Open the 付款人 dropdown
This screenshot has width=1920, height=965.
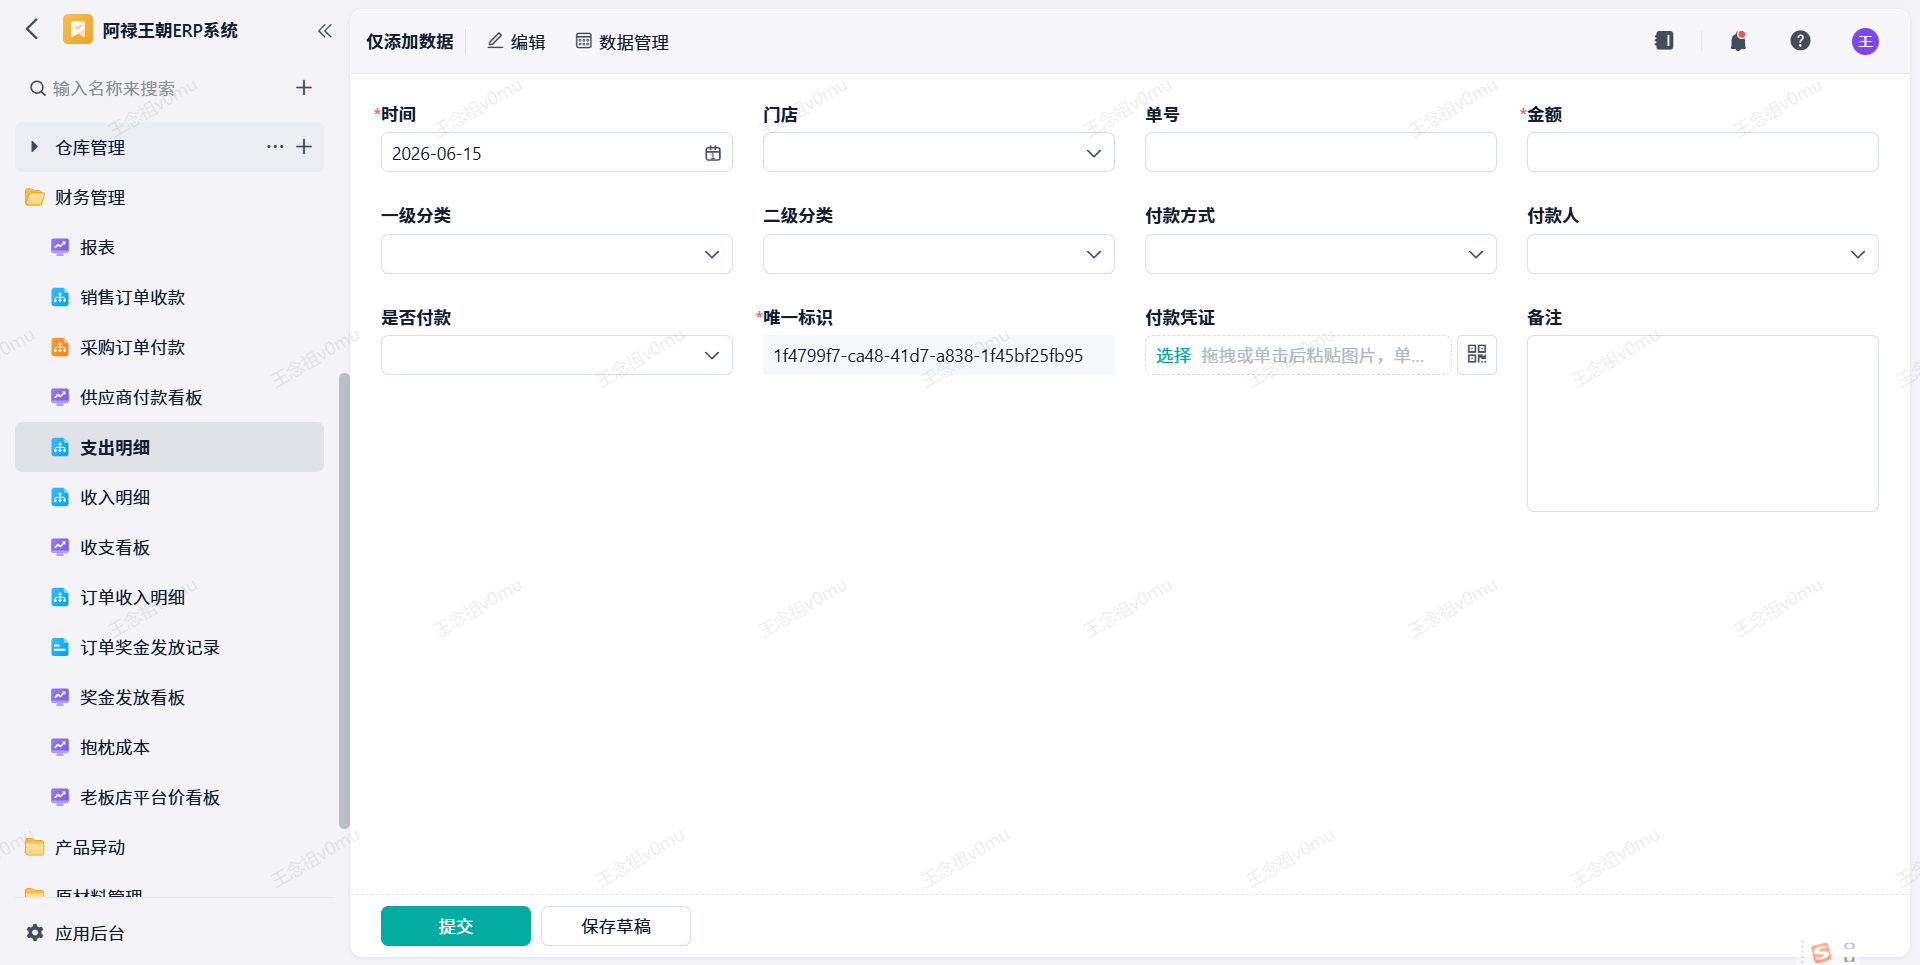[x=1703, y=254]
